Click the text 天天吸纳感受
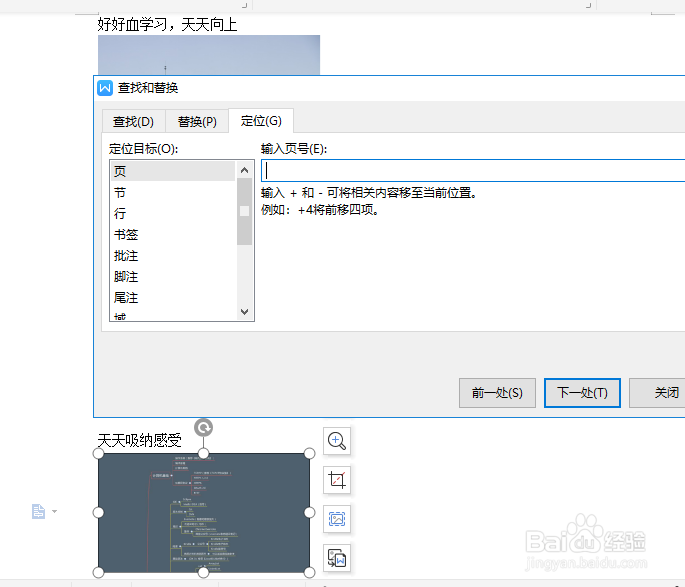 (x=139, y=440)
